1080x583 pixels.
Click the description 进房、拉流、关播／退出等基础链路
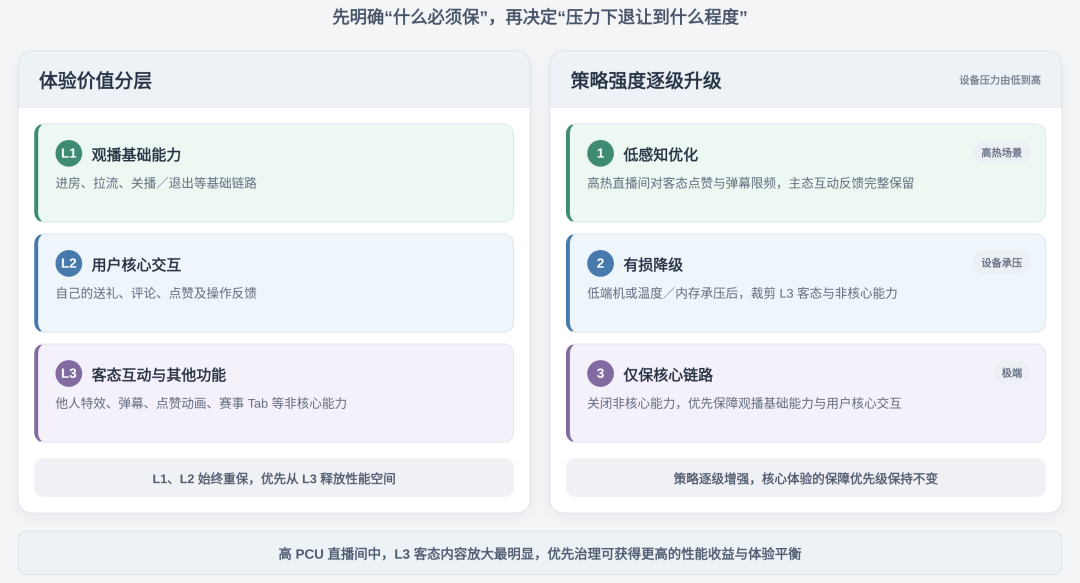pyautogui.click(x=156, y=183)
